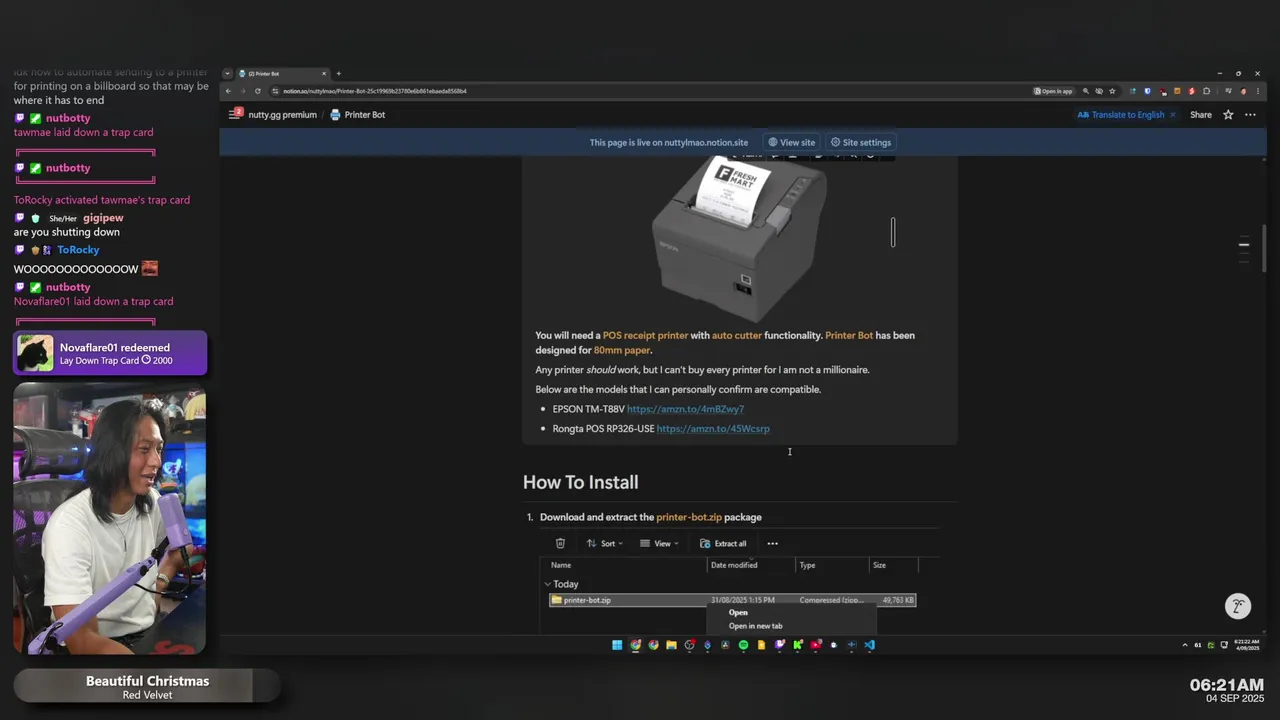Open Site settings

(x=860, y=142)
